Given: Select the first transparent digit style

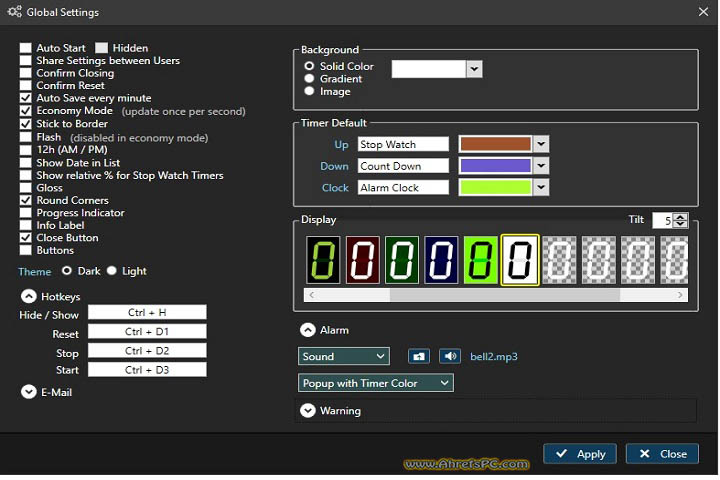Looking at the screenshot, I should click(559, 260).
